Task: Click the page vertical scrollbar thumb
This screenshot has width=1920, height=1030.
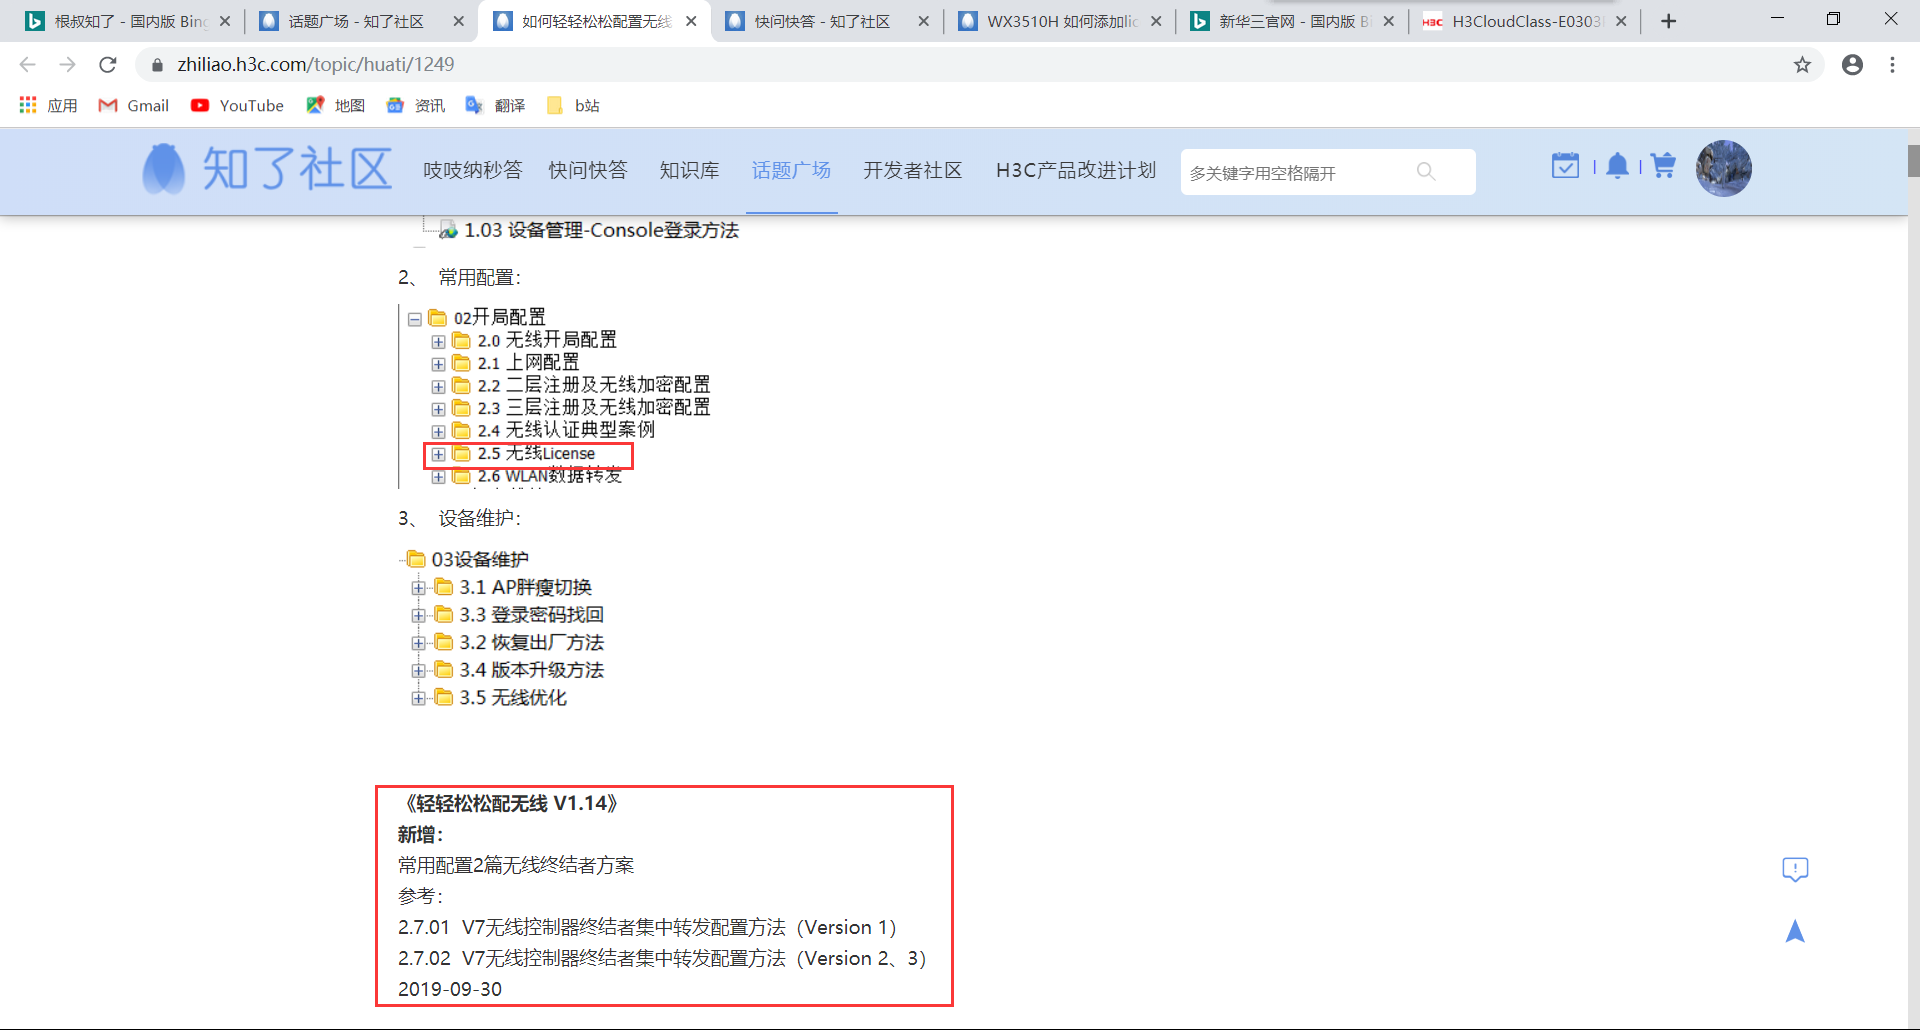Action: [1913, 160]
